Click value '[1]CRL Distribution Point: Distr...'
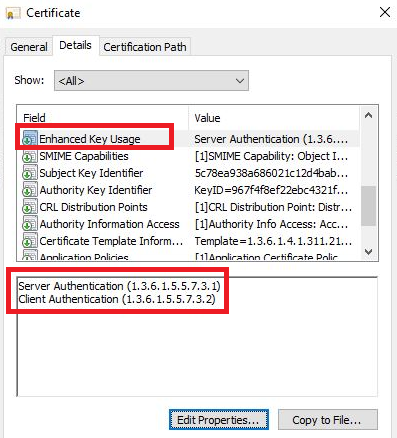The image size is (397, 438). [273, 207]
